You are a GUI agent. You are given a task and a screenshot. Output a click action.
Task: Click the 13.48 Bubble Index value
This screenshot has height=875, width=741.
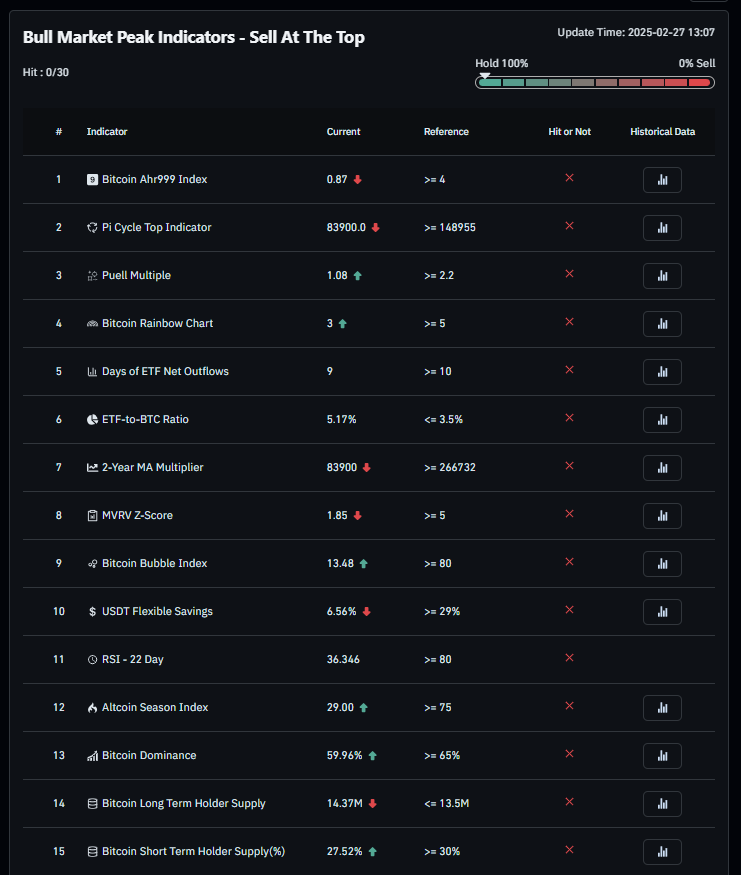pos(340,563)
